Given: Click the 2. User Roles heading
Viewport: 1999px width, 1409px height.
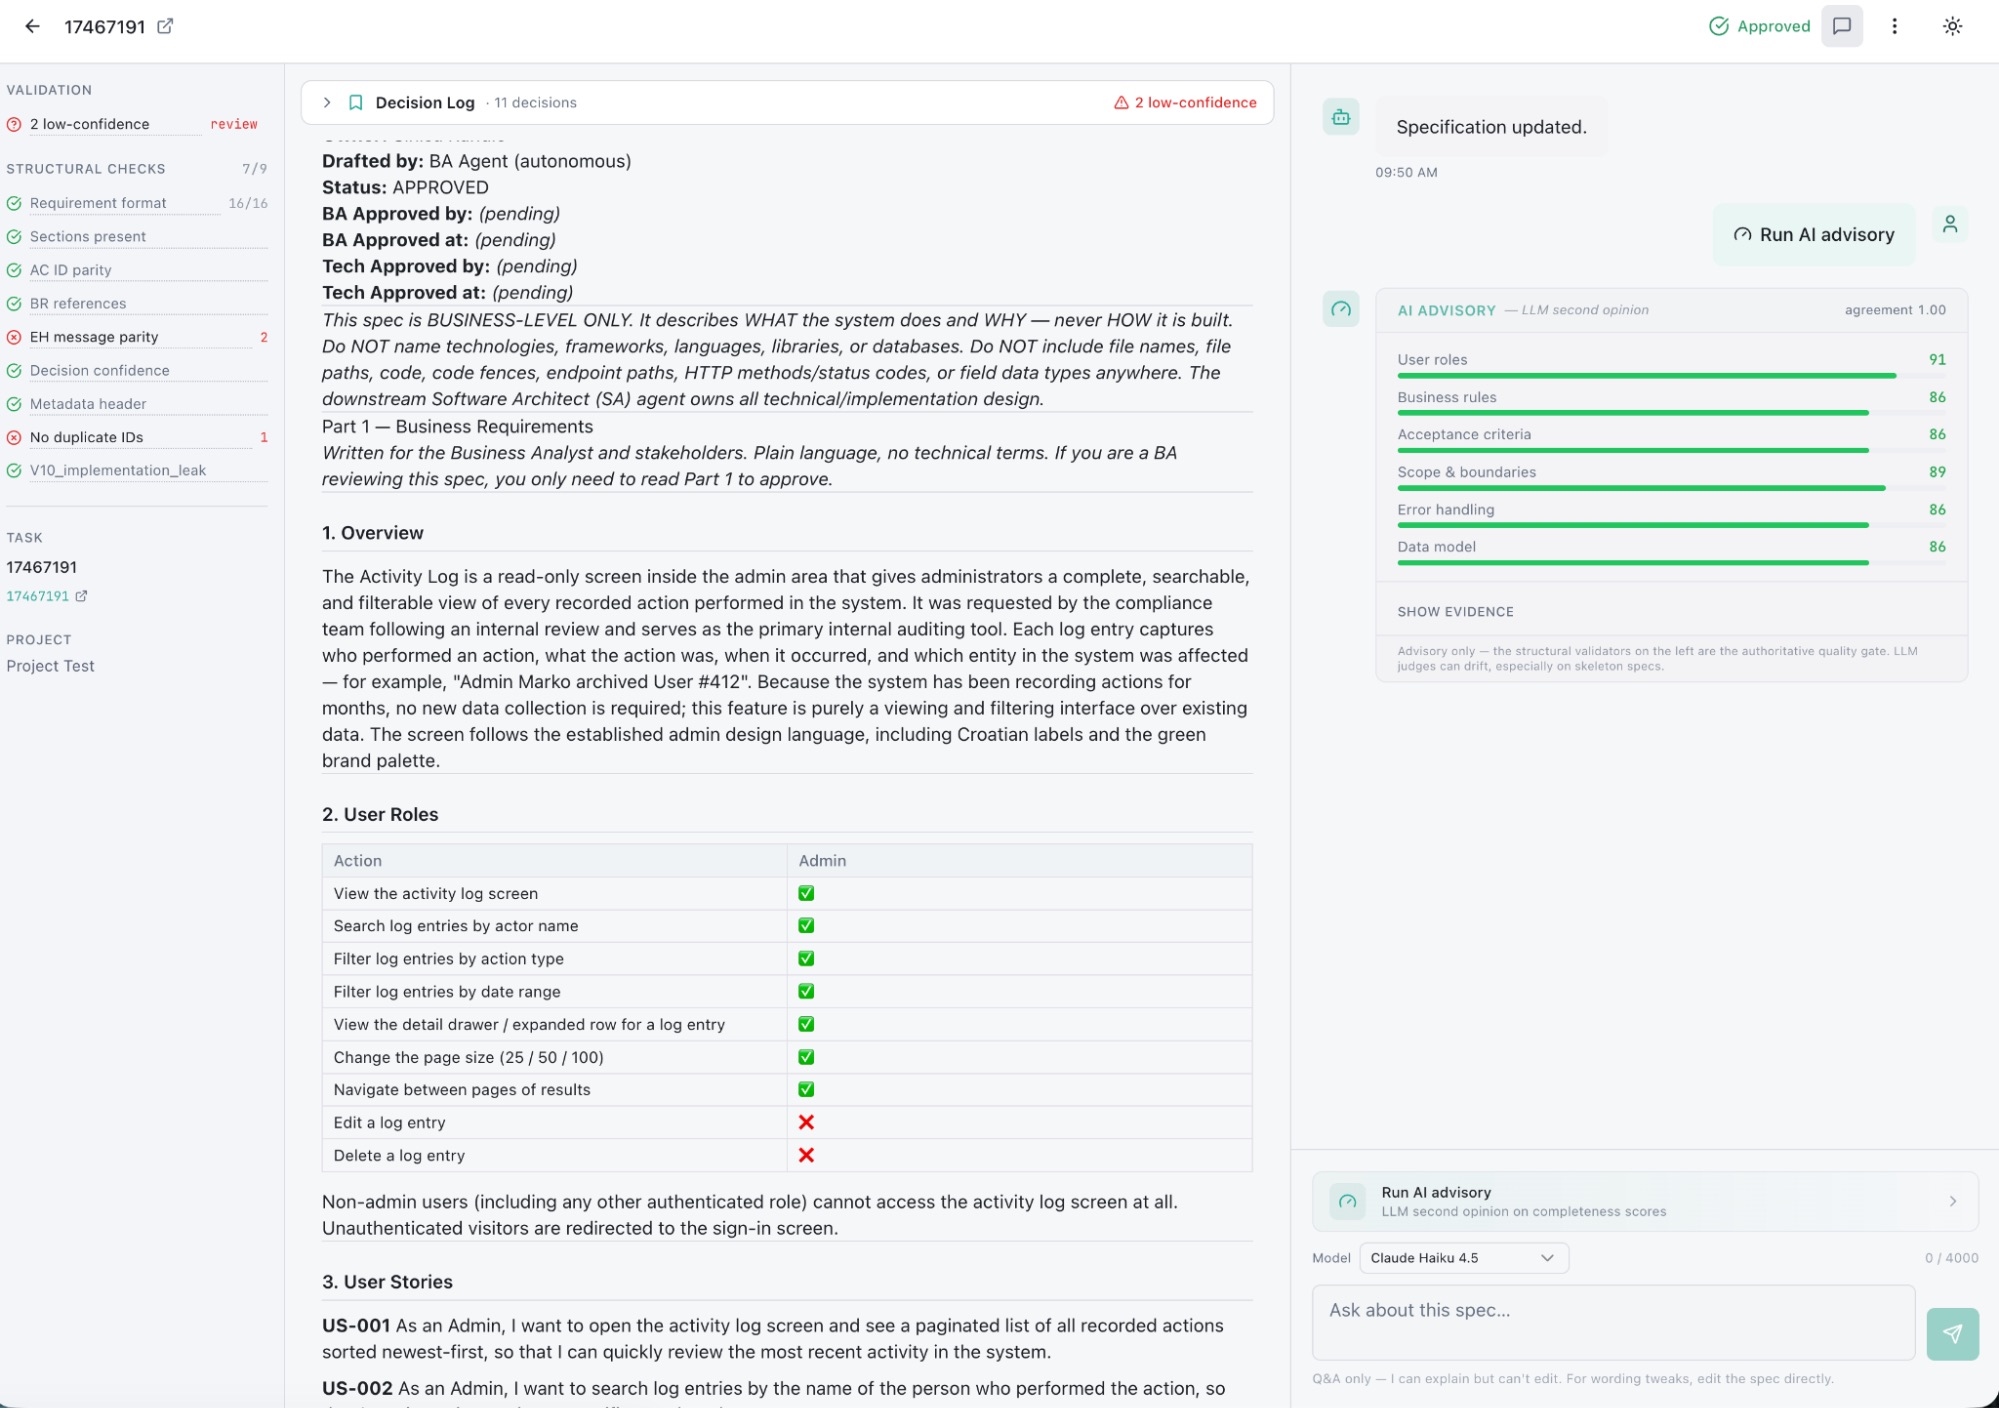Looking at the screenshot, I should 380,815.
